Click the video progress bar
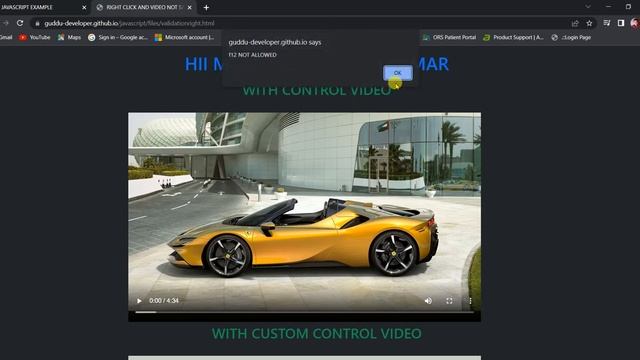640x360 pixels. pyautogui.click(x=304, y=312)
